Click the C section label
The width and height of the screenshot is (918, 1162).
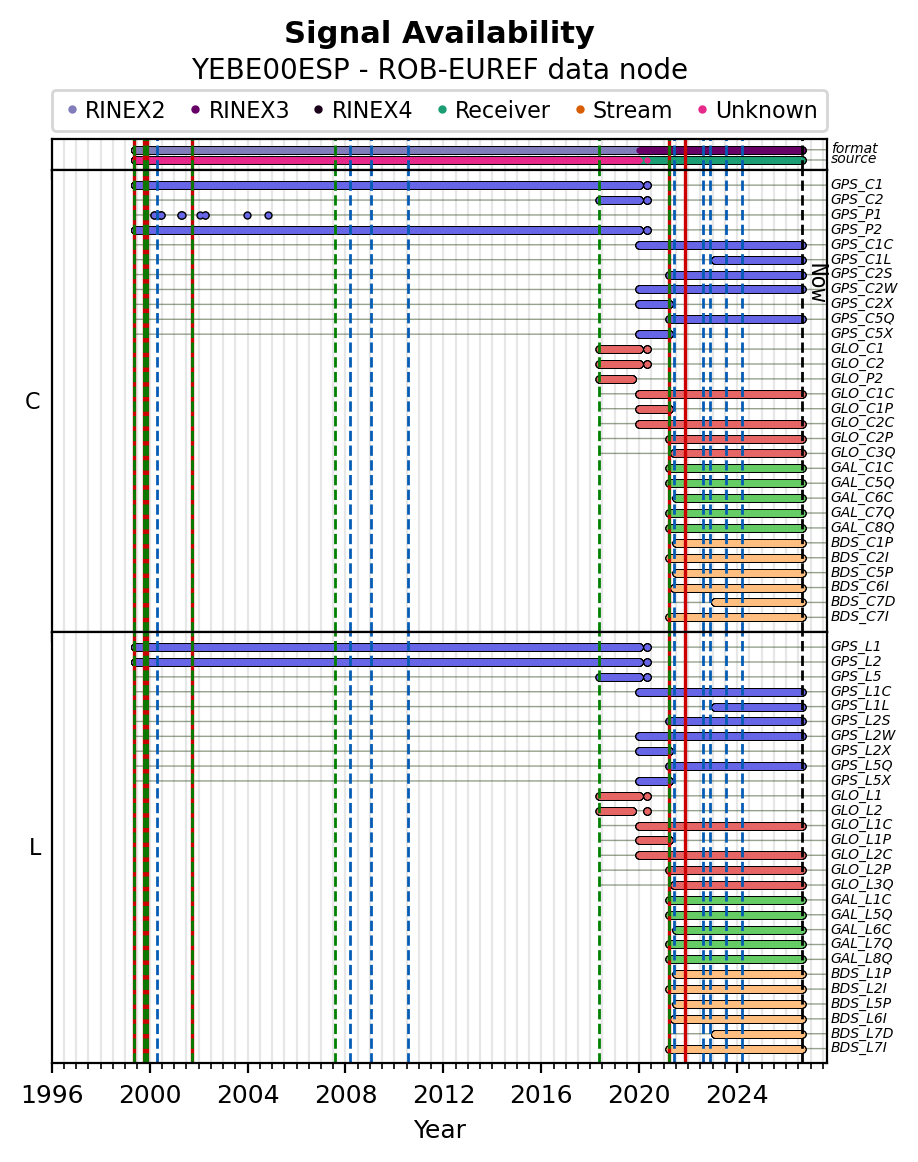33,401
